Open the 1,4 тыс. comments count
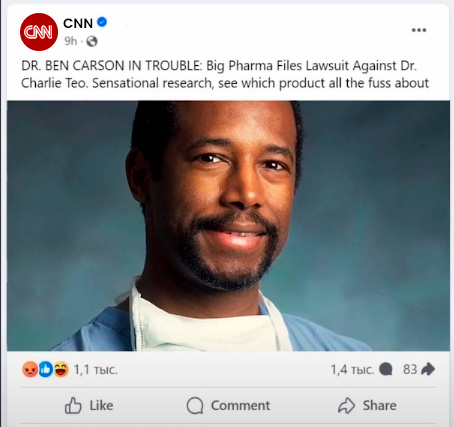Viewport: 454px width, 427px height. 353,370
